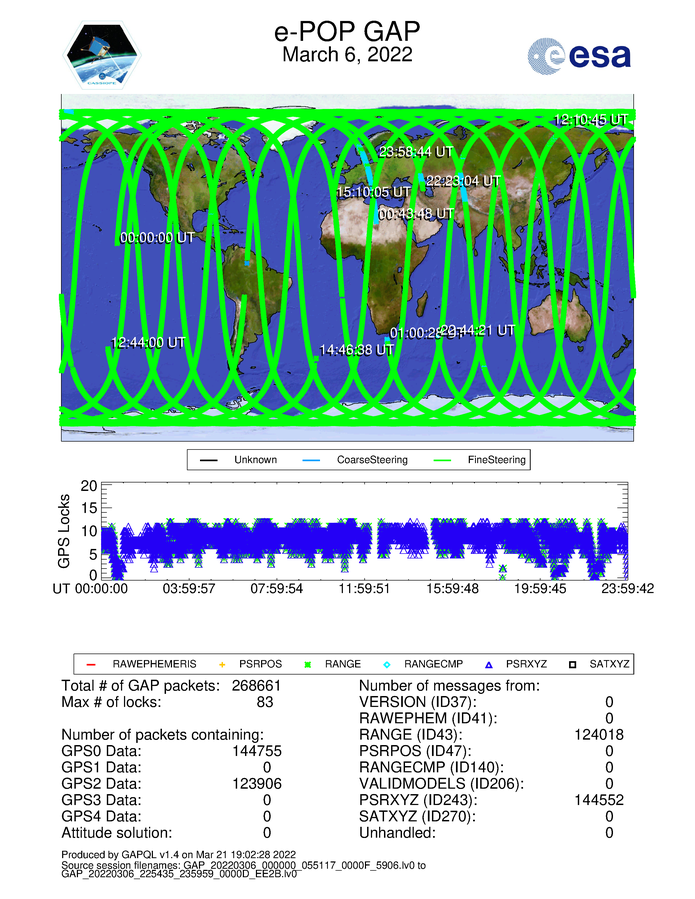Click the e-POP satellite mission logo

tap(103, 56)
